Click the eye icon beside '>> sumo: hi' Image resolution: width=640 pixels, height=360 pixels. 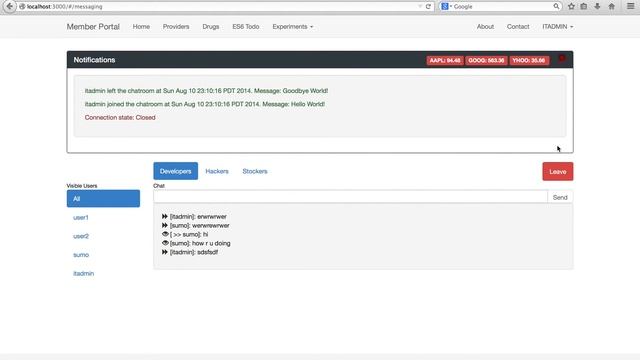(165, 234)
